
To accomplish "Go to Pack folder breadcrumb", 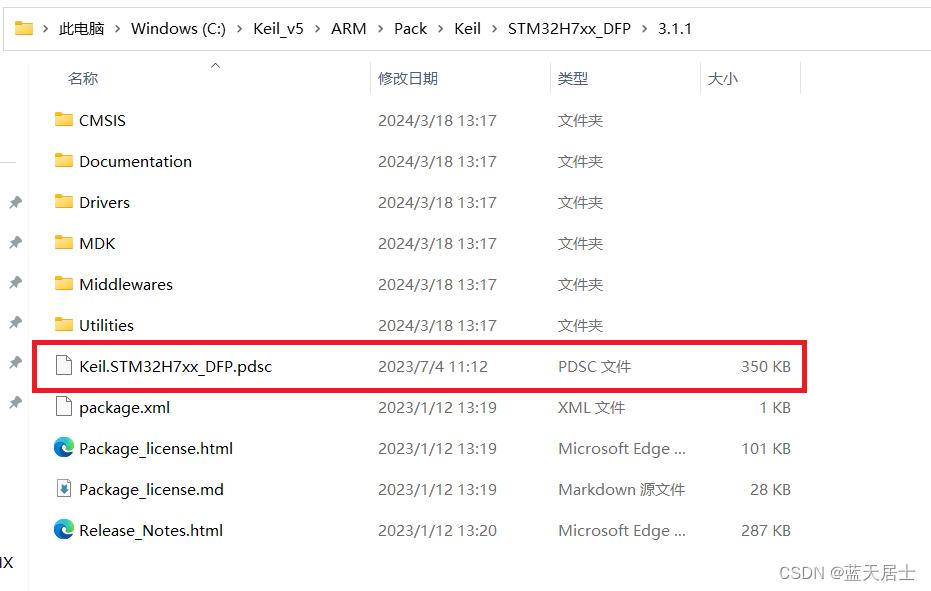I will click(410, 29).
